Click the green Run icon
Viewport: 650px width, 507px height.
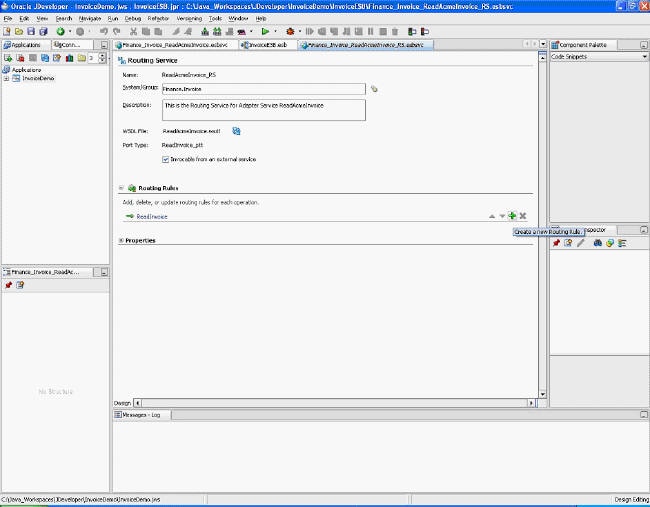(265, 32)
